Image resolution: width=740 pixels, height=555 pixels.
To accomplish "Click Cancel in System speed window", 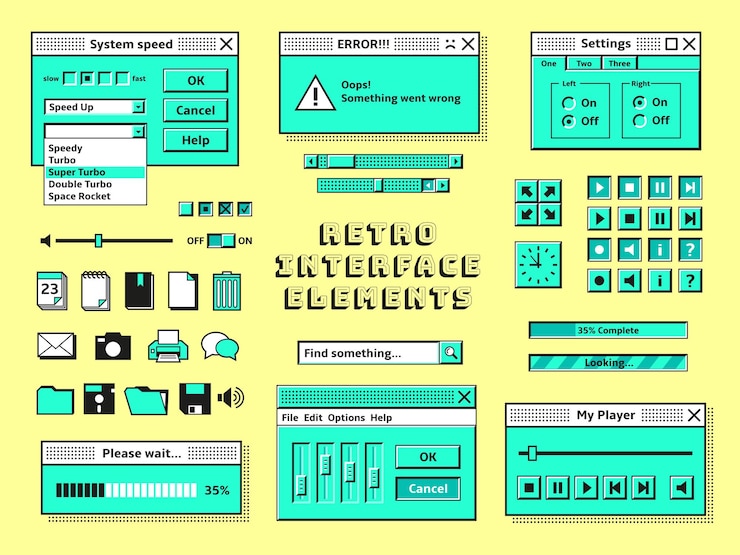I will click(x=196, y=110).
